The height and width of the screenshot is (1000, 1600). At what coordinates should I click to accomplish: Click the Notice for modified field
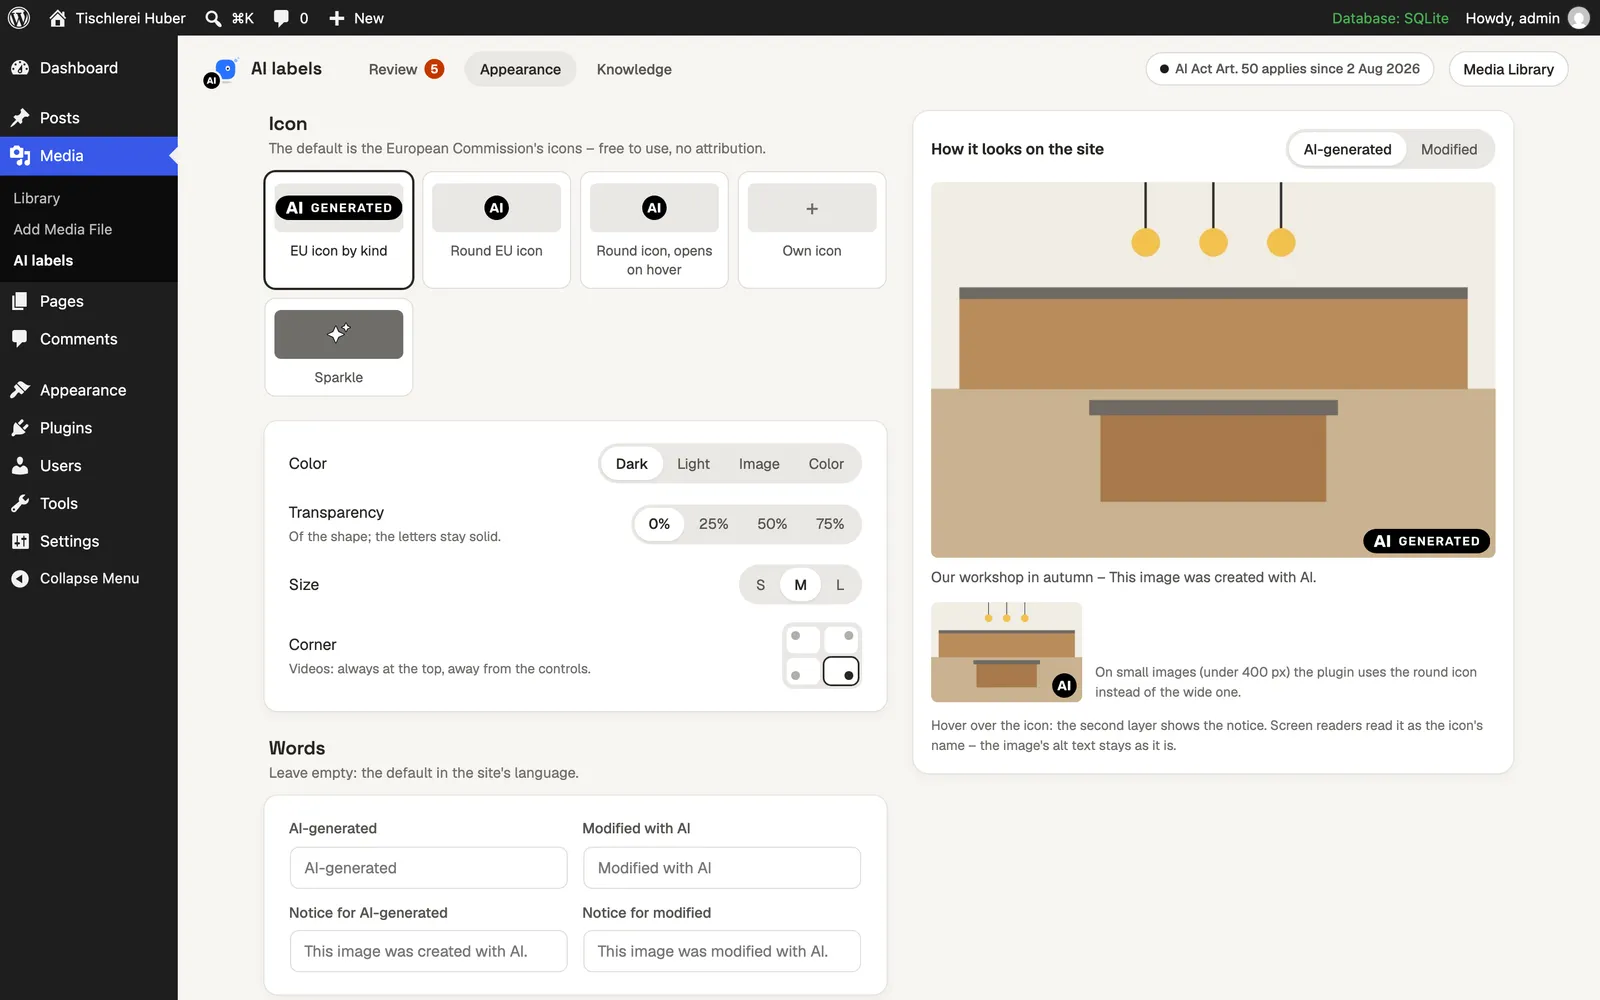[x=722, y=951]
